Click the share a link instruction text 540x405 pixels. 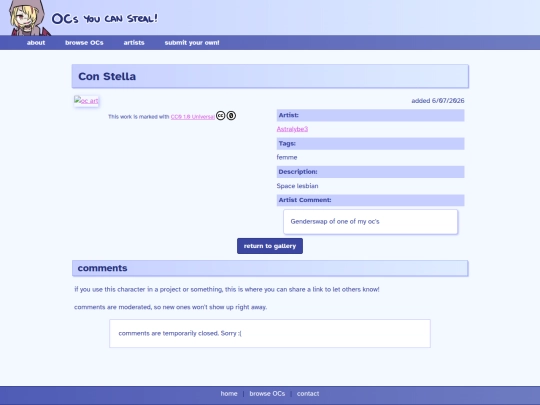tap(227, 289)
